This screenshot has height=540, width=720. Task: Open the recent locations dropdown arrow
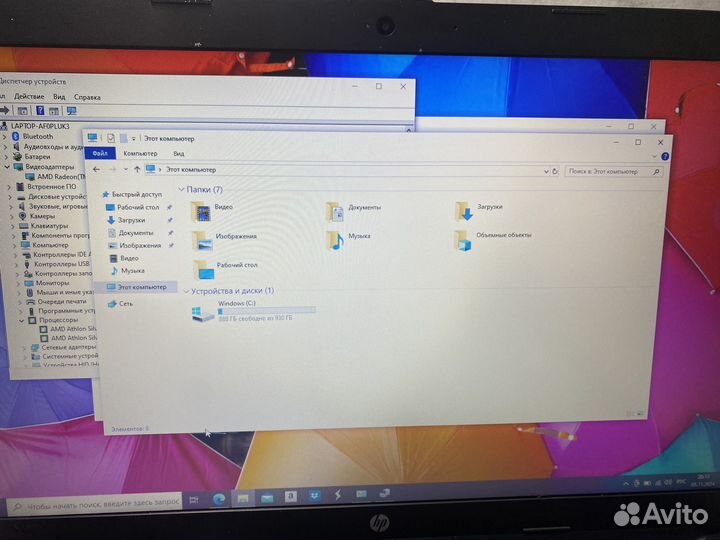tap(125, 169)
